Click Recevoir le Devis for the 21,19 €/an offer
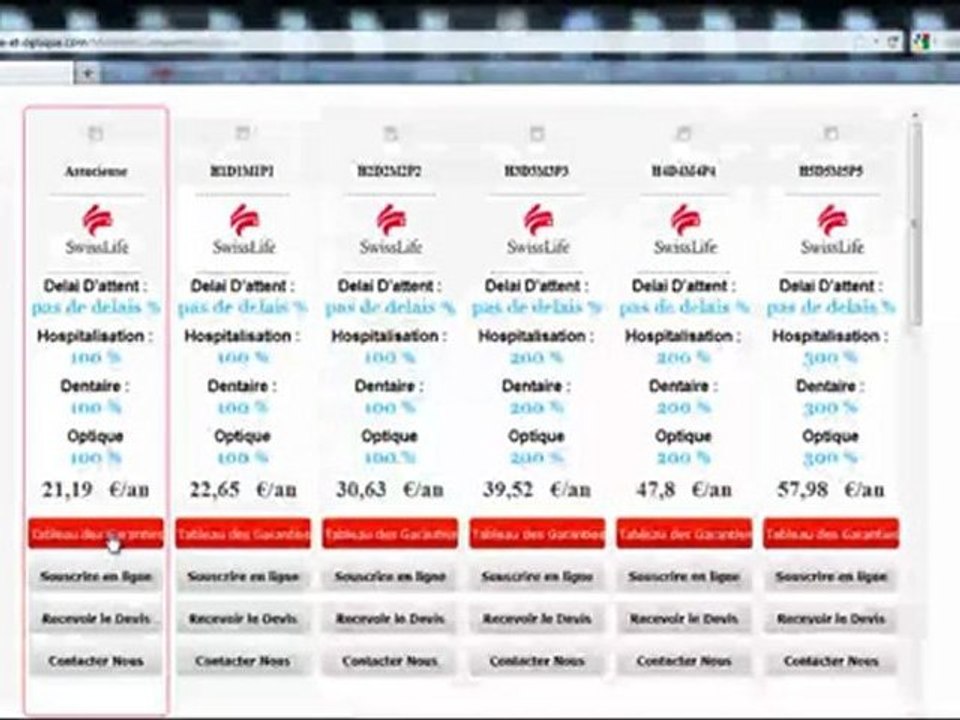 coord(96,619)
